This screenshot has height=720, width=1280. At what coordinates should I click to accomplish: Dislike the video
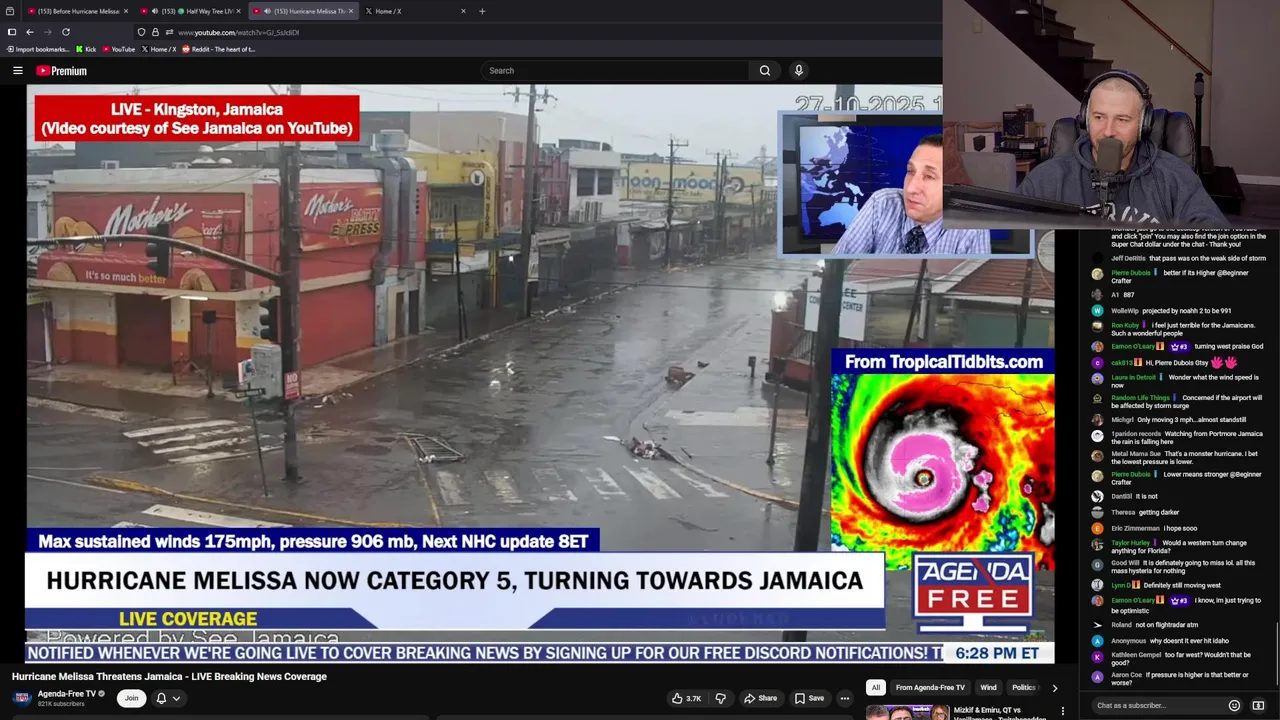720,698
